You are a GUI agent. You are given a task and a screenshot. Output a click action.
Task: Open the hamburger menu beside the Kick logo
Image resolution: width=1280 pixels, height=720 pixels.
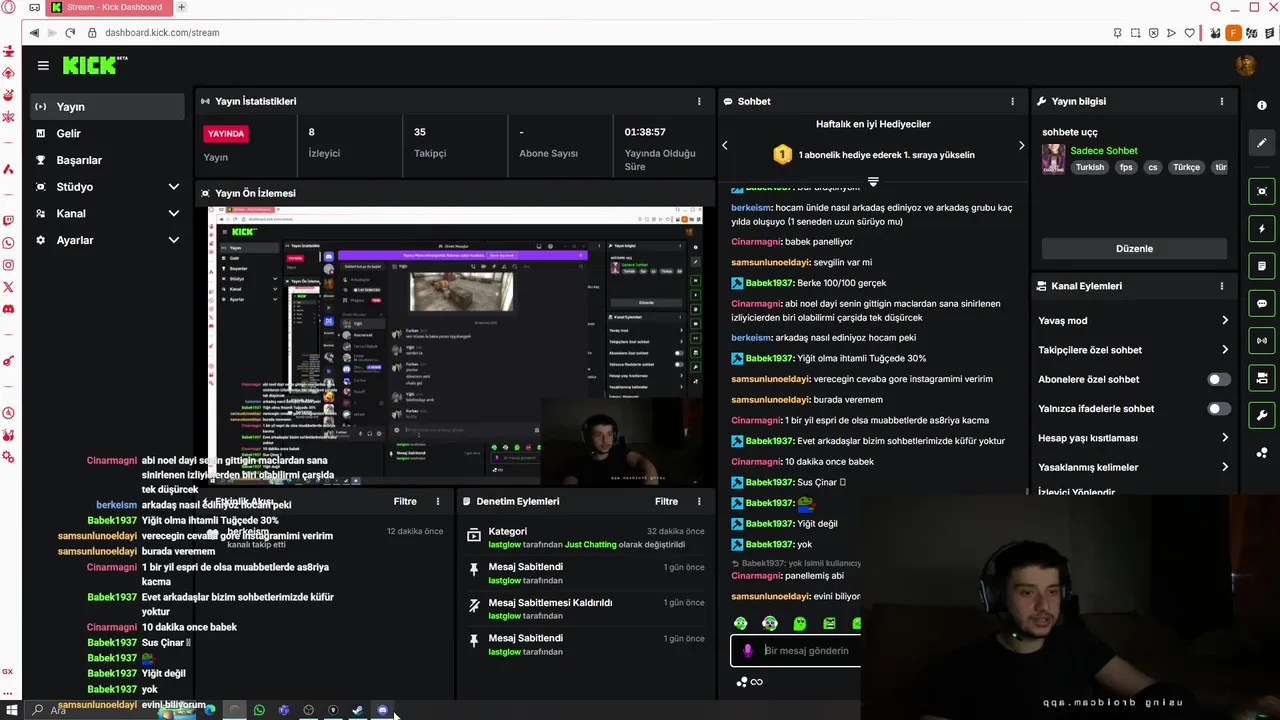(43, 66)
